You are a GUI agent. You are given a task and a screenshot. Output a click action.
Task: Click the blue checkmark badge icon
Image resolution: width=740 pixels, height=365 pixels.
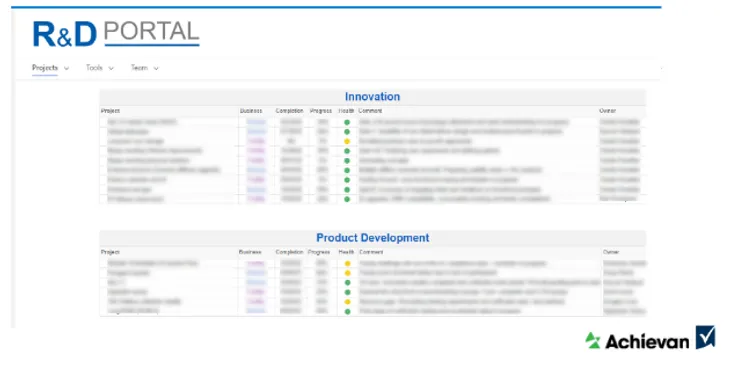[x=706, y=337]
